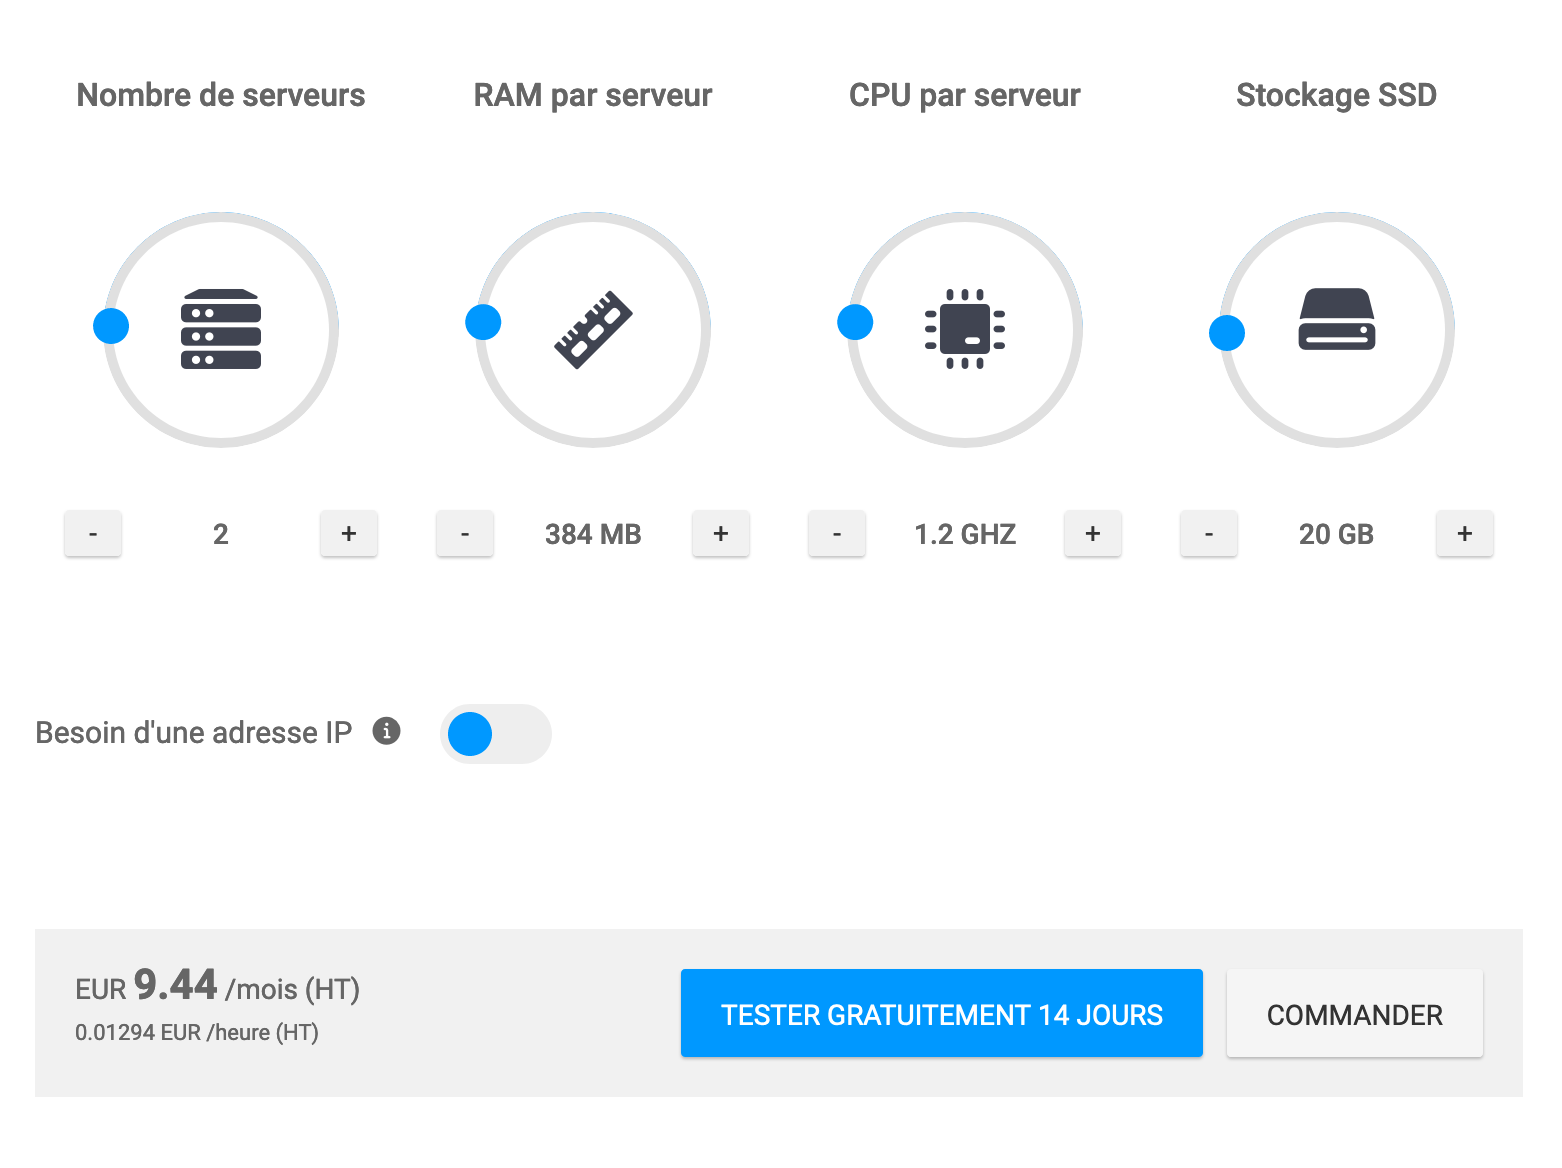The image size is (1562, 1168).
Task: Toggle the 'Besoin d'une adresse IP' switch
Action: (496, 734)
